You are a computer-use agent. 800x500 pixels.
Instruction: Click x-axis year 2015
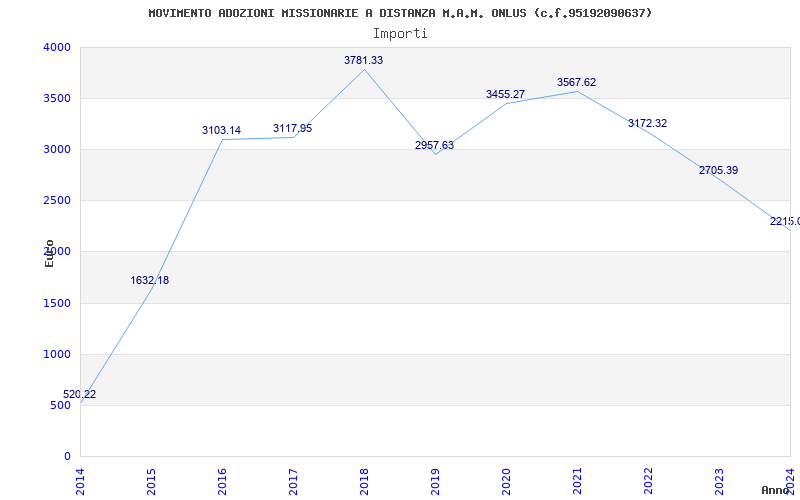(152, 482)
